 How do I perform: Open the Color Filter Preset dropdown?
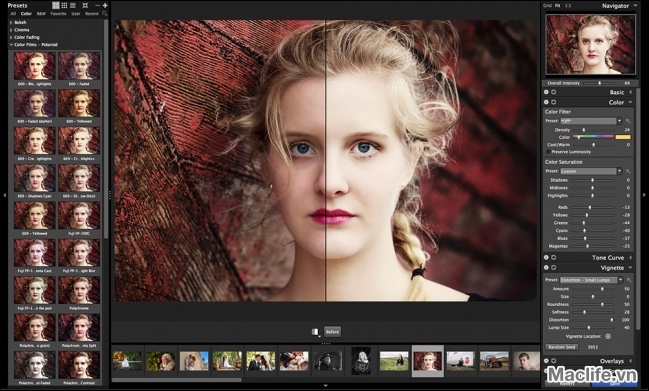click(x=591, y=121)
